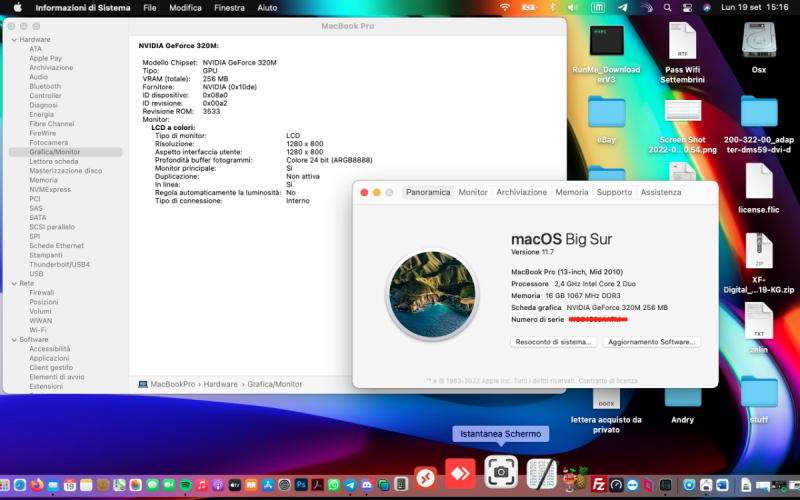Launch the Music app from dock
Viewport: 800px width, 500px height.
202,485
